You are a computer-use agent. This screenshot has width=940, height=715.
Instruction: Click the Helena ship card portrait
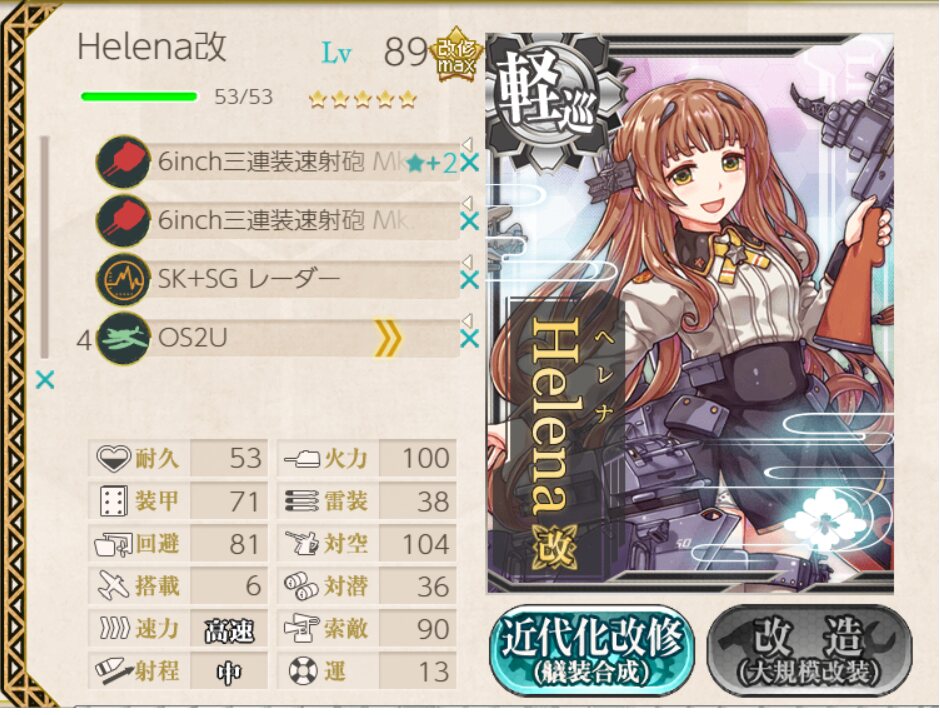tap(689, 313)
